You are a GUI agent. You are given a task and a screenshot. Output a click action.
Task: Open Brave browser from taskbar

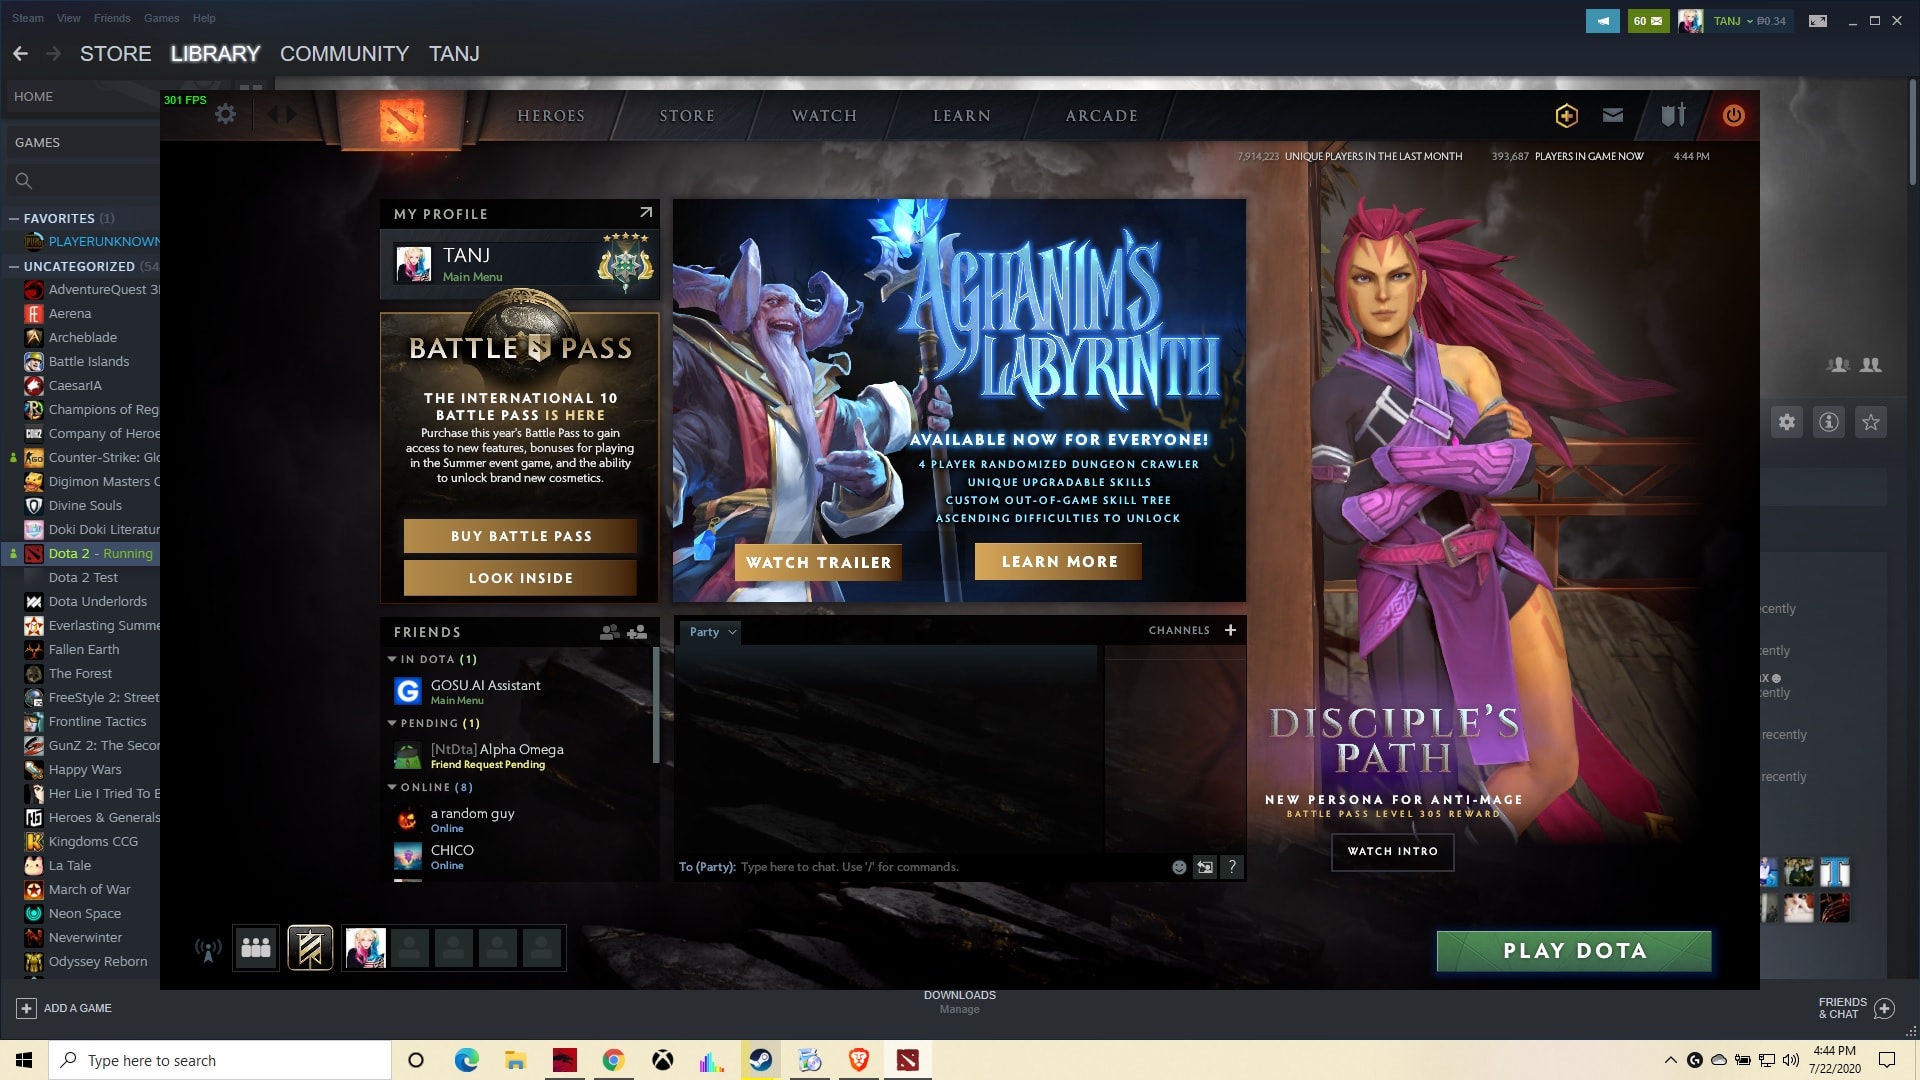858,1060
